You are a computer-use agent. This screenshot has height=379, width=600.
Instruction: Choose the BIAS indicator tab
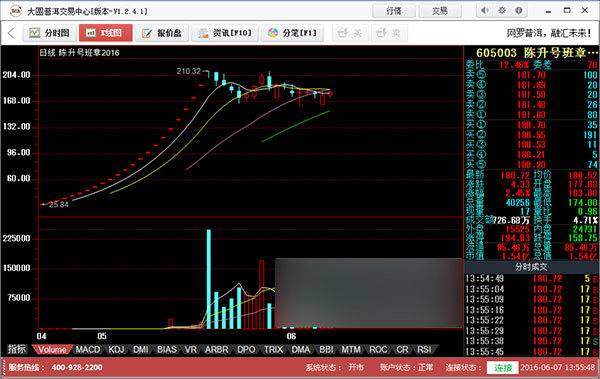[167, 350]
